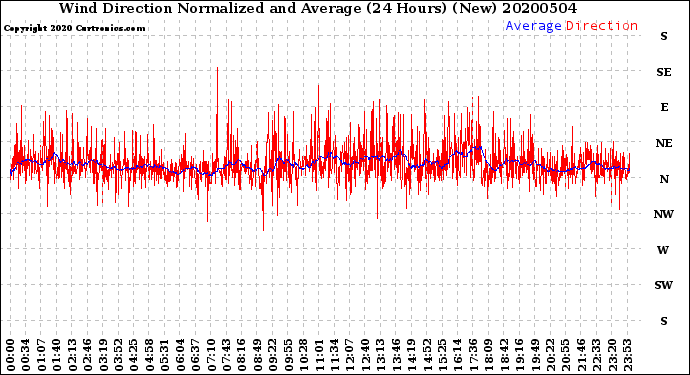Click the "11:34" time axis label
The height and width of the screenshot is (375, 690).
click(x=335, y=355)
